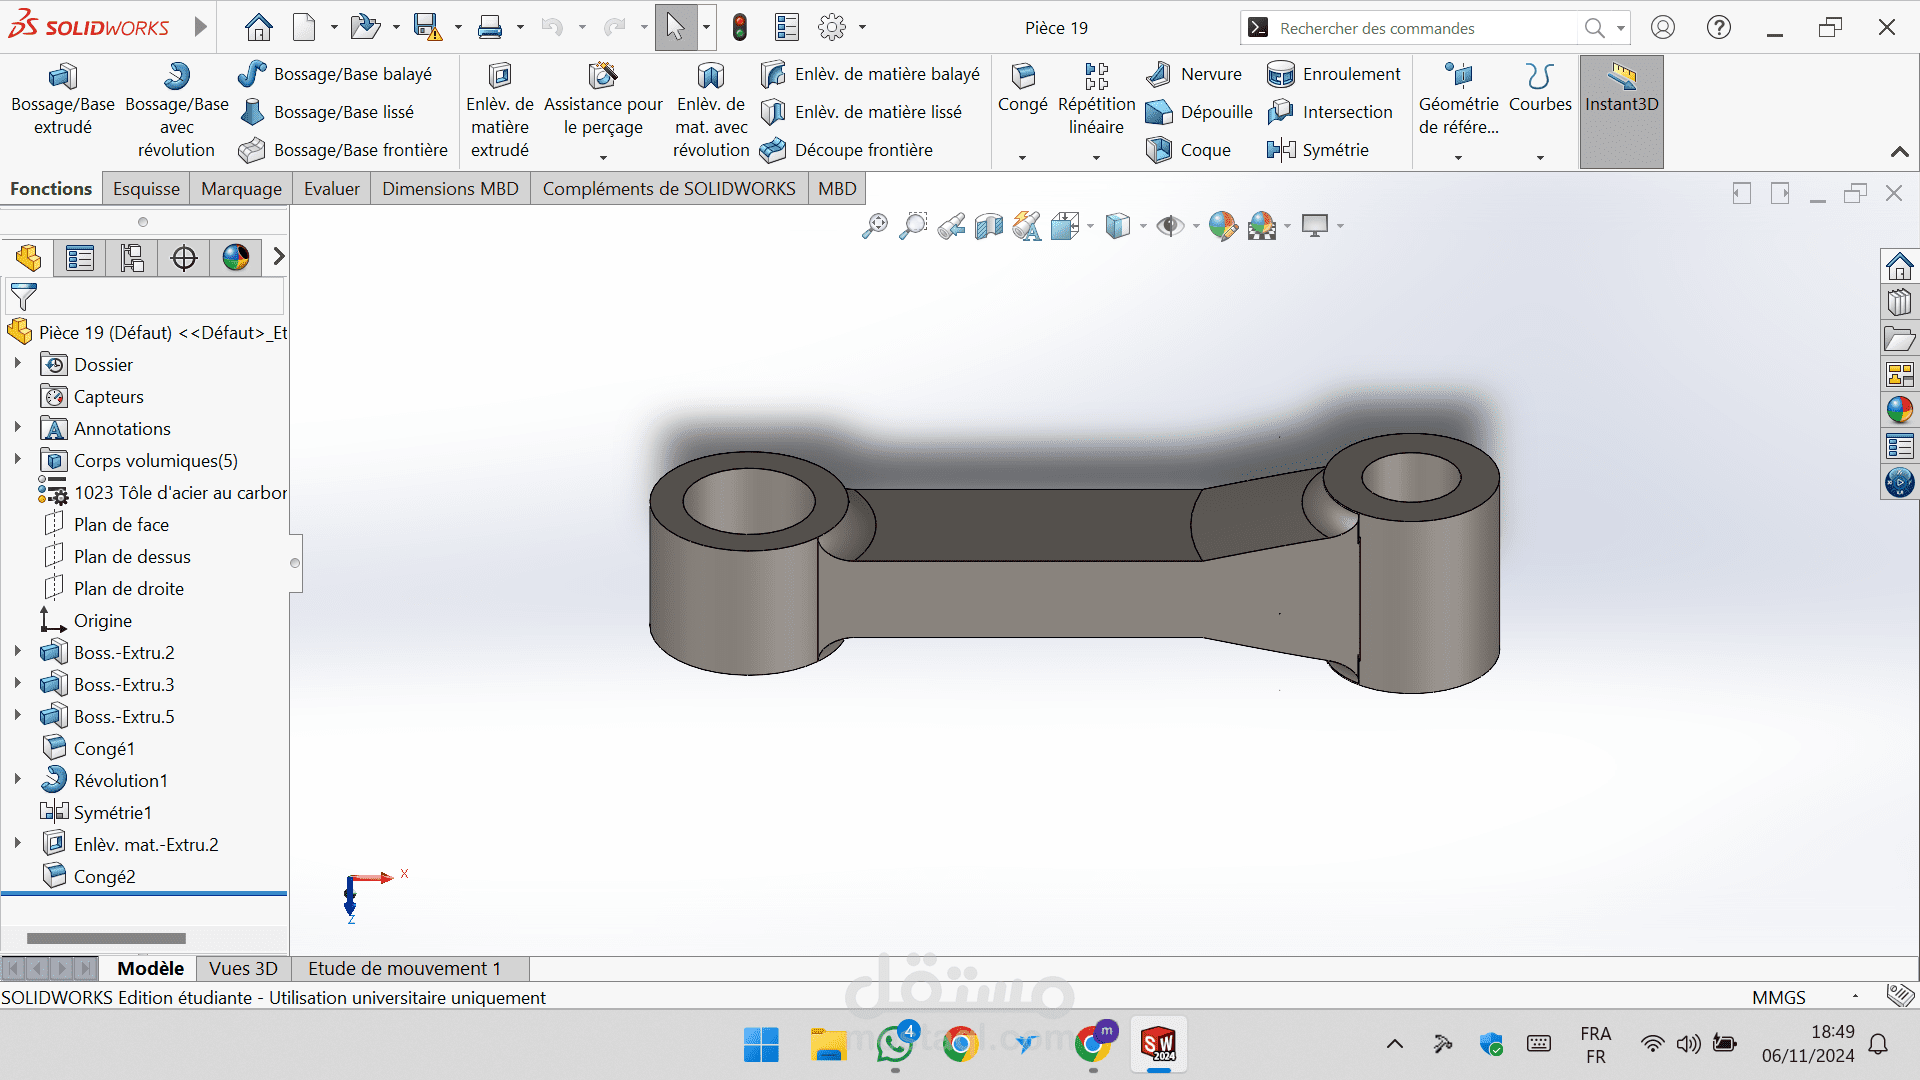This screenshot has width=1920, height=1080.
Task: Select the Coque shell tool
Action: [x=1189, y=150]
